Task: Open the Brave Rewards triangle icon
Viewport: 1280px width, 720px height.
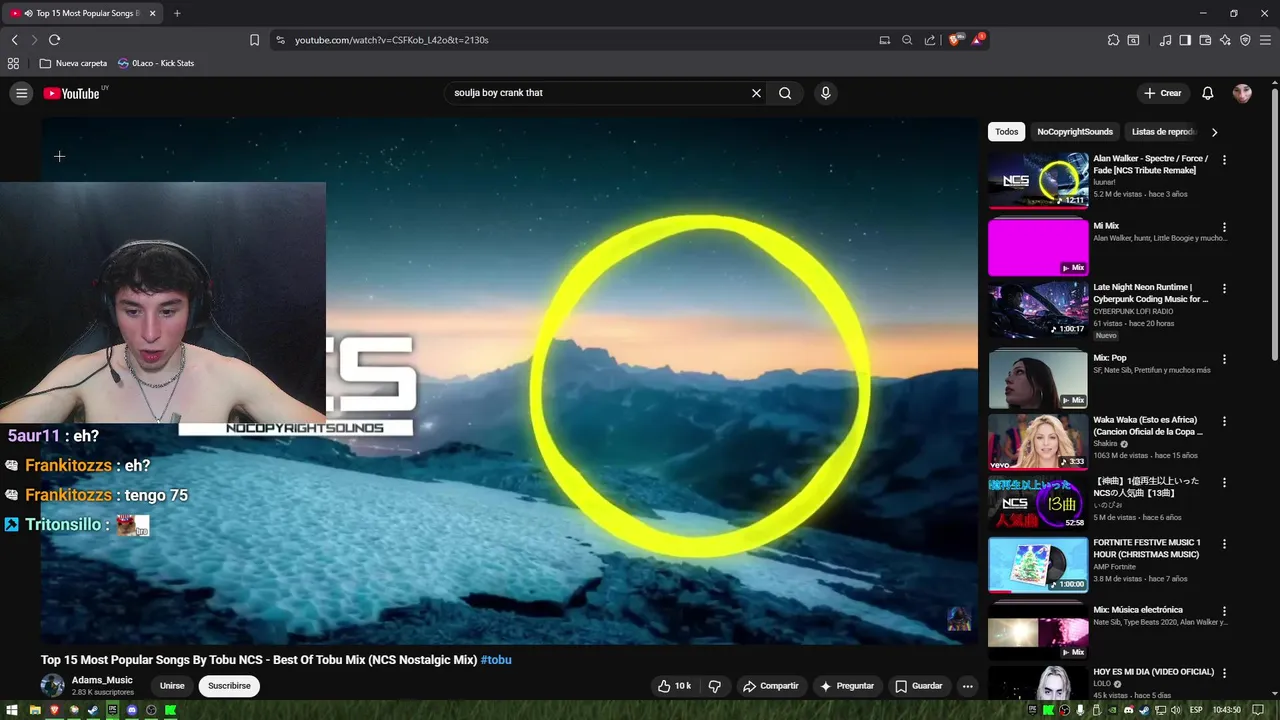Action: pos(977,40)
